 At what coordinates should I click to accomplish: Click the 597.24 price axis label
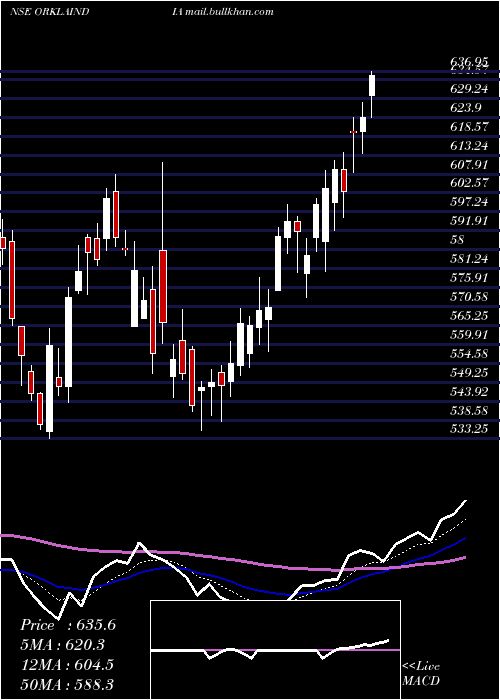469,202
